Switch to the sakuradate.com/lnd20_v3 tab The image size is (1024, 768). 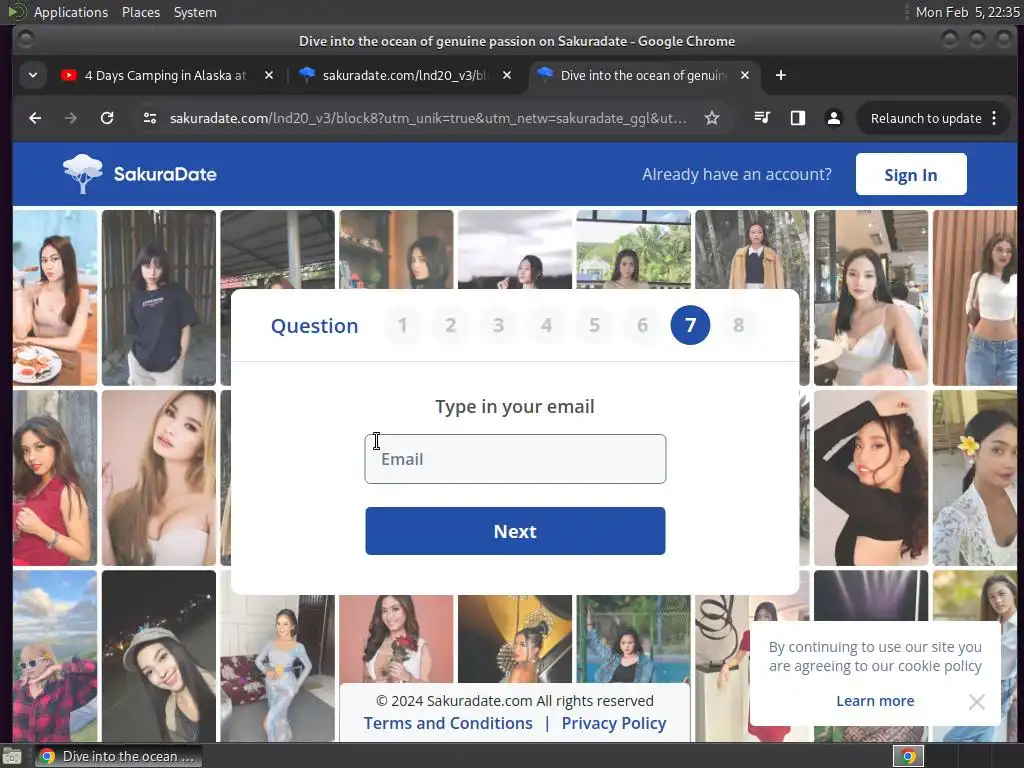click(405, 75)
